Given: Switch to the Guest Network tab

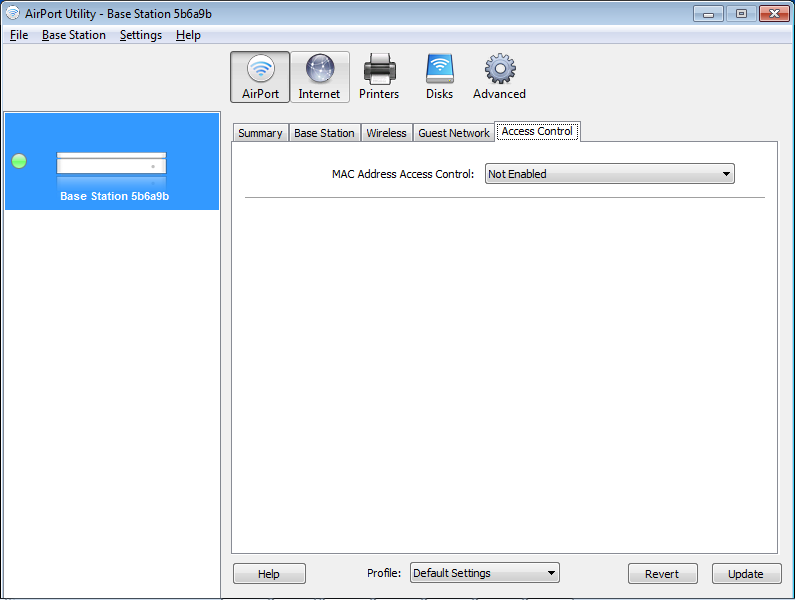Looking at the screenshot, I should (454, 133).
